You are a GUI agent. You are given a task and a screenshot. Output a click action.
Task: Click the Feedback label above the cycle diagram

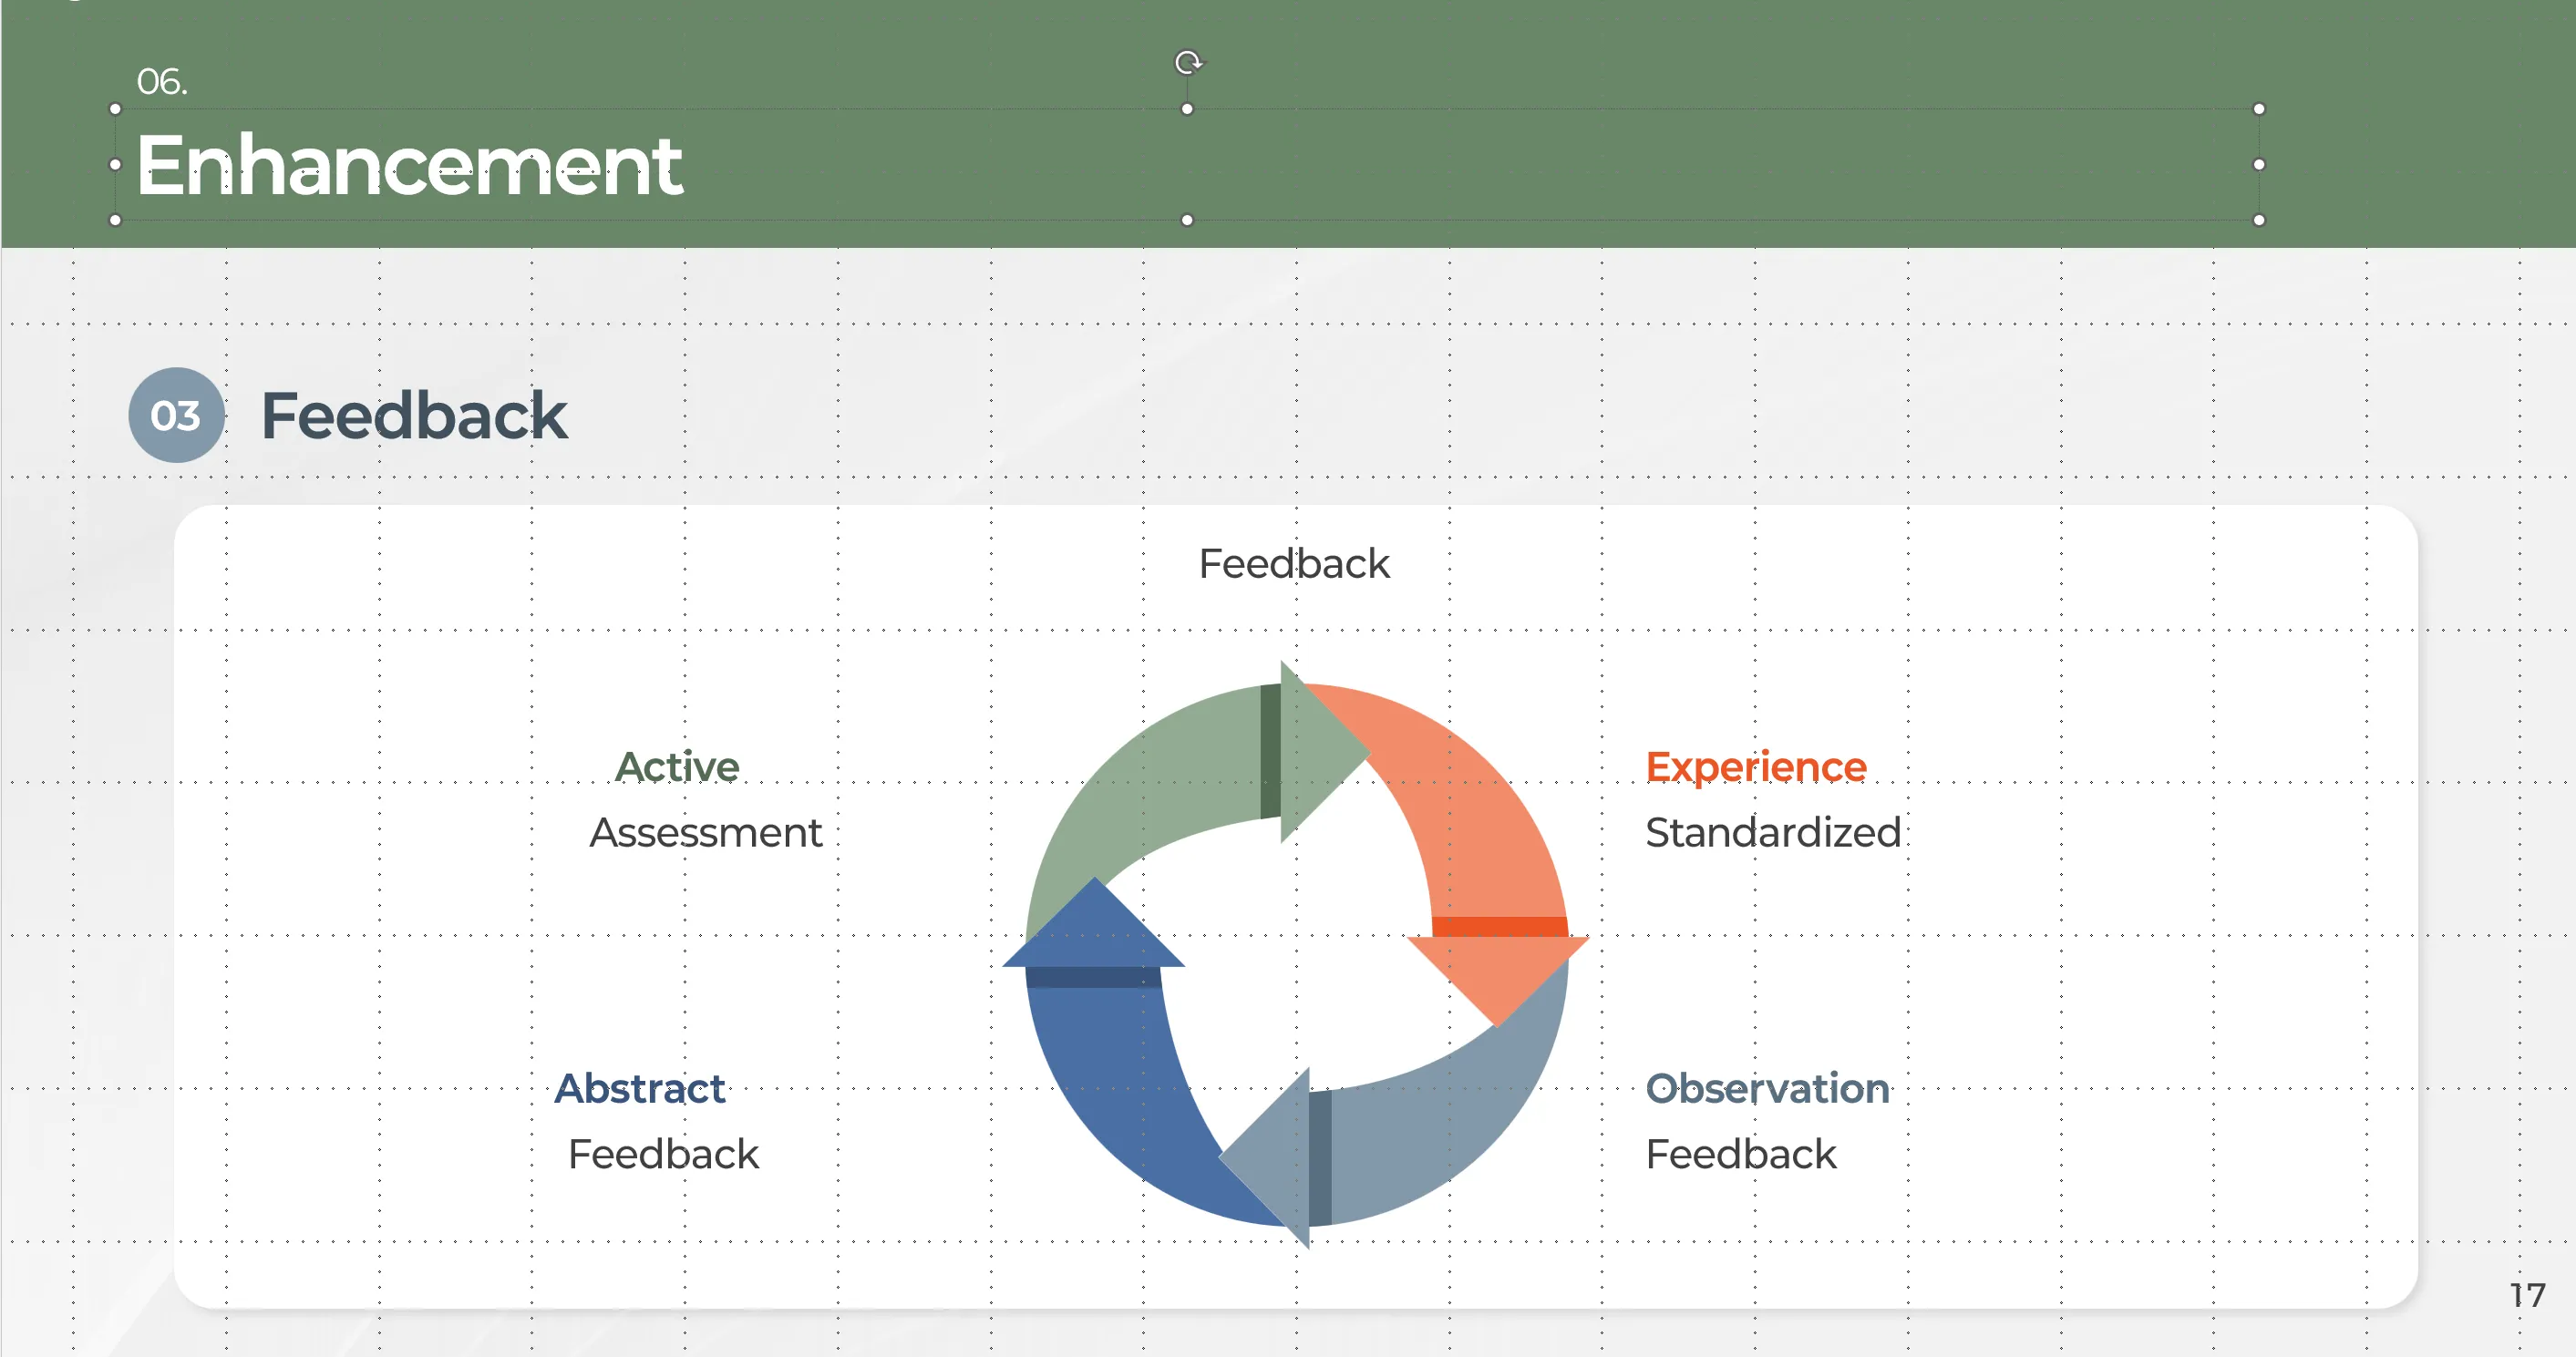tap(1294, 564)
